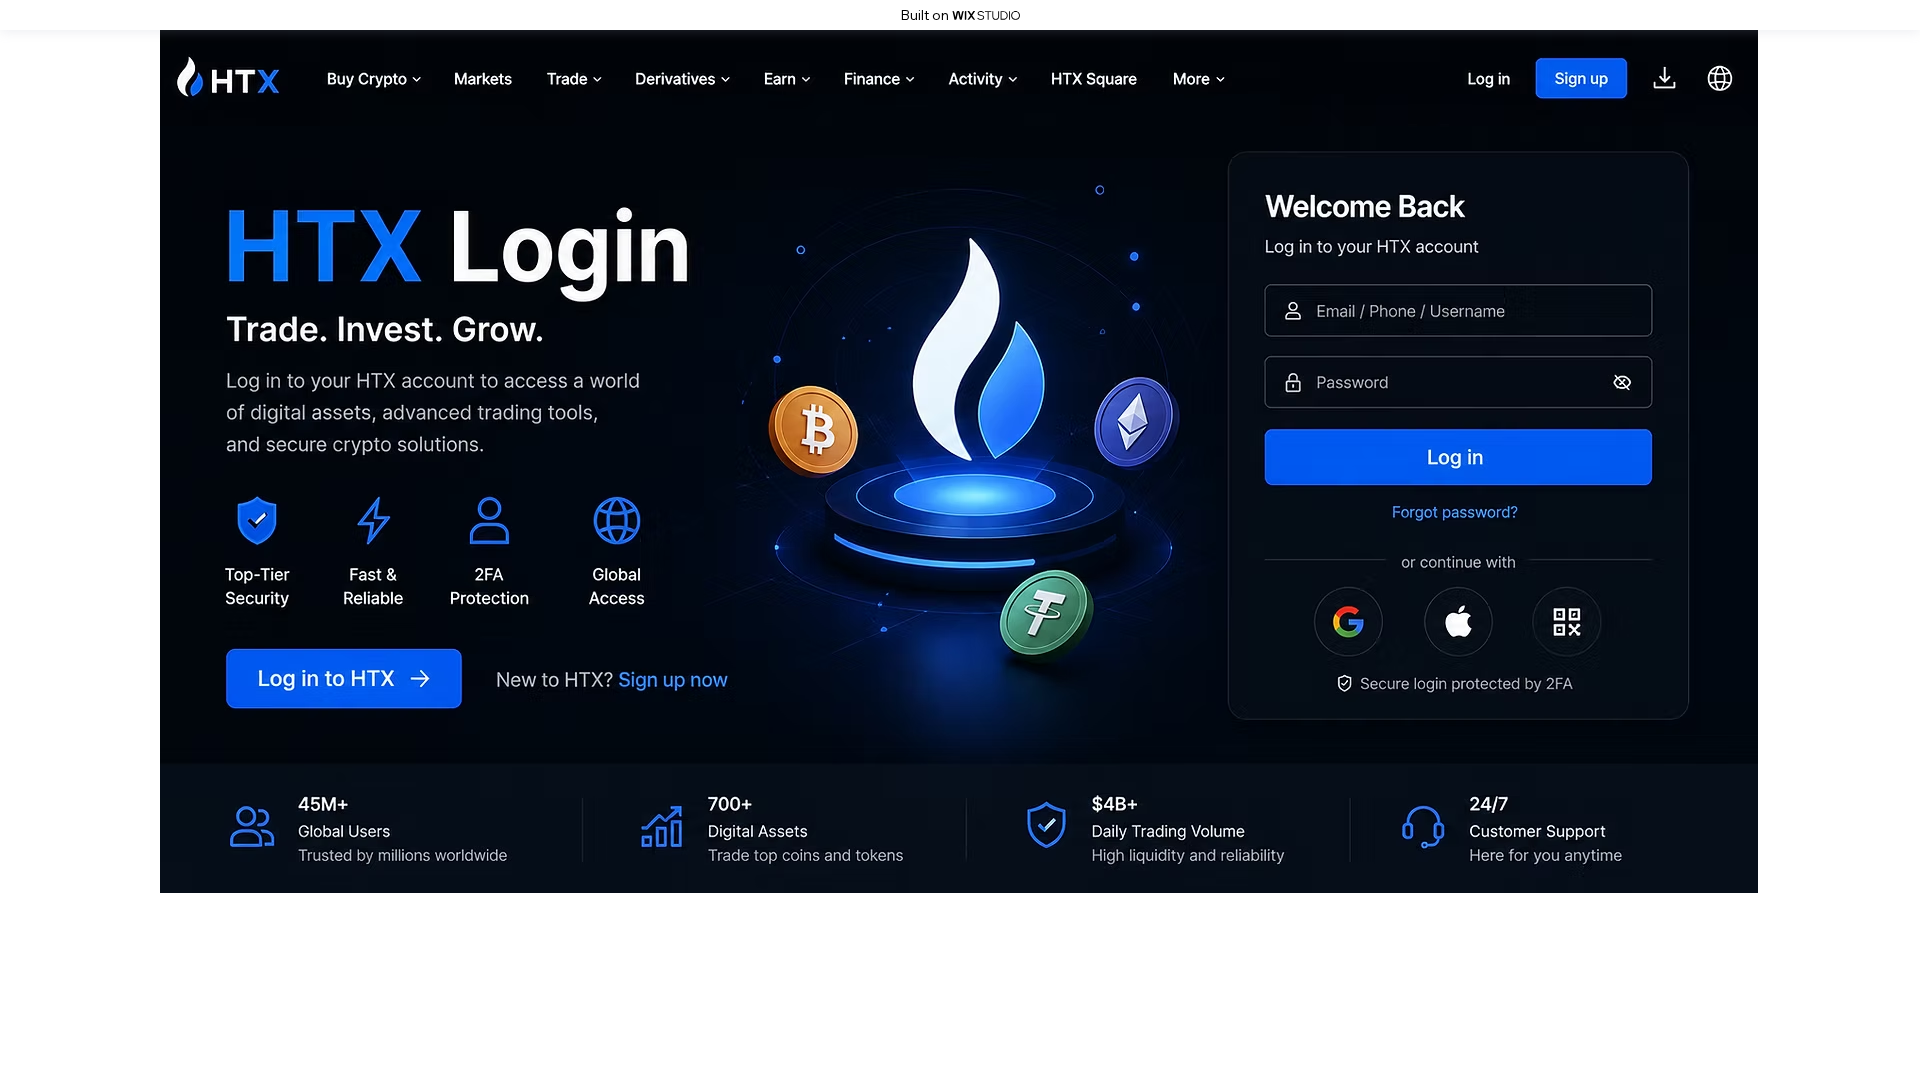Expand the Buy Crypto dropdown
1920x1080 pixels.
pyautogui.click(x=373, y=79)
